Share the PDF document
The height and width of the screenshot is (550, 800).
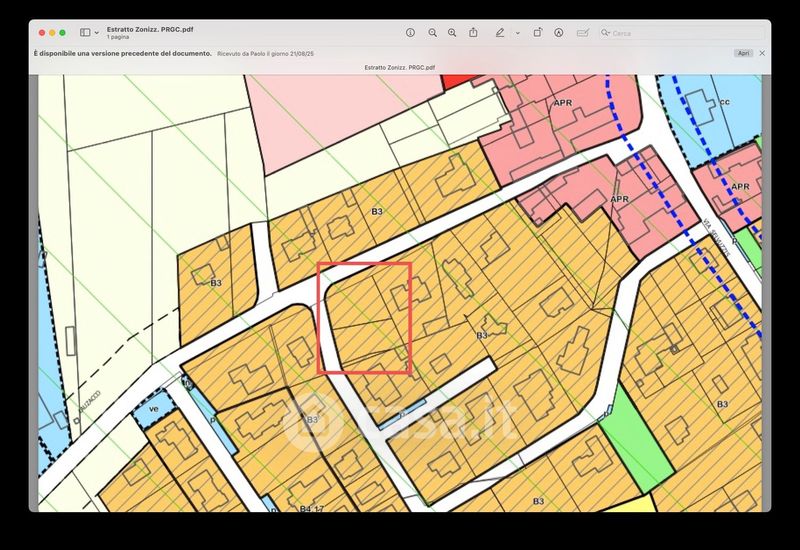473,33
